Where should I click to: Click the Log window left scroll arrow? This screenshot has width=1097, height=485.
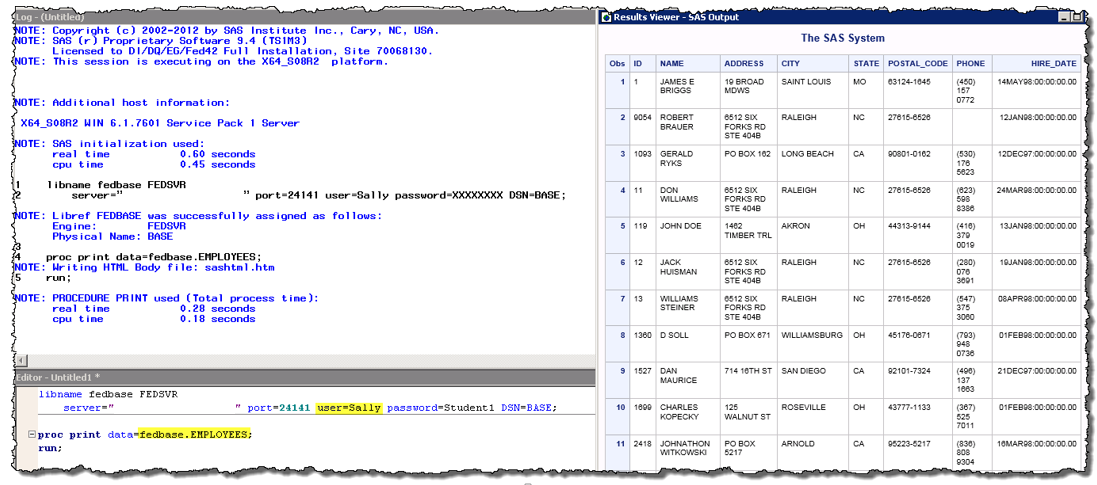19,359
